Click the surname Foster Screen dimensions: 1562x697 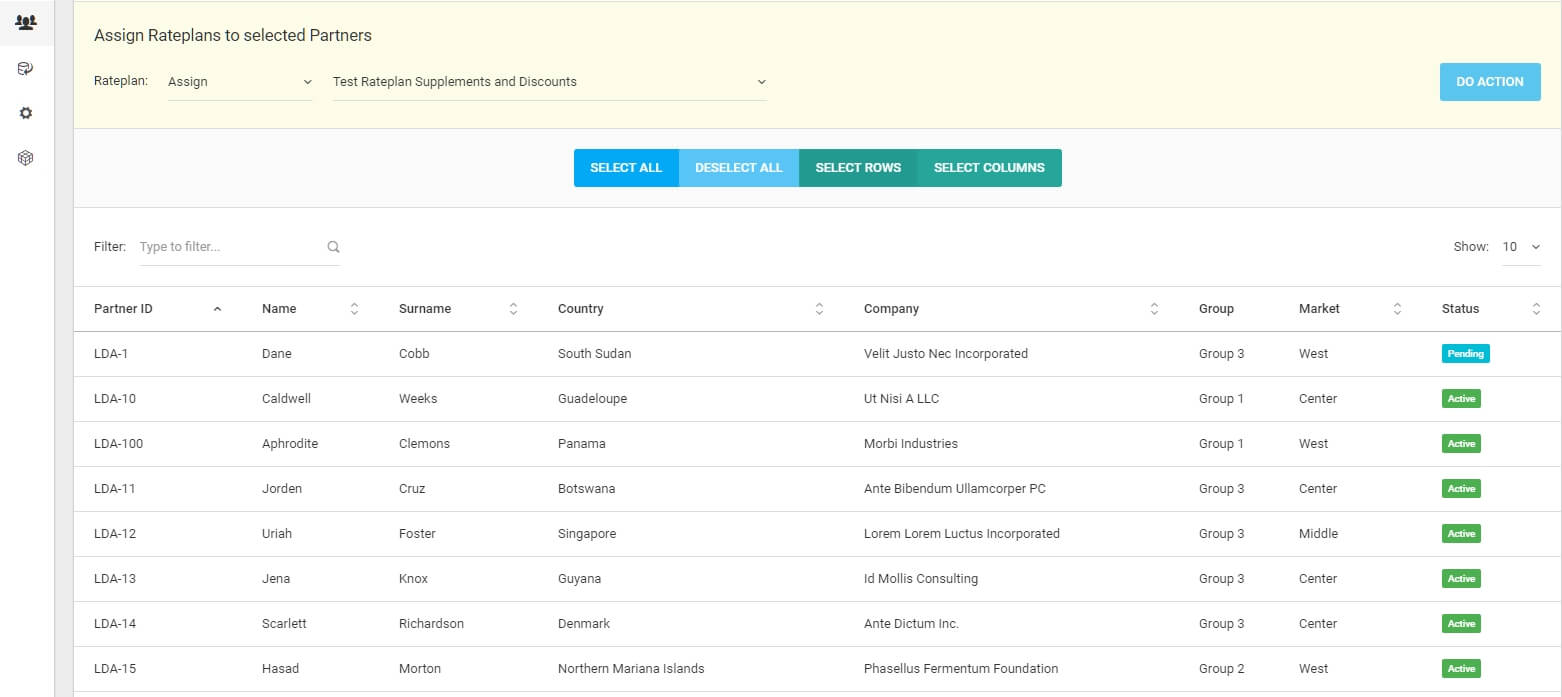click(417, 534)
